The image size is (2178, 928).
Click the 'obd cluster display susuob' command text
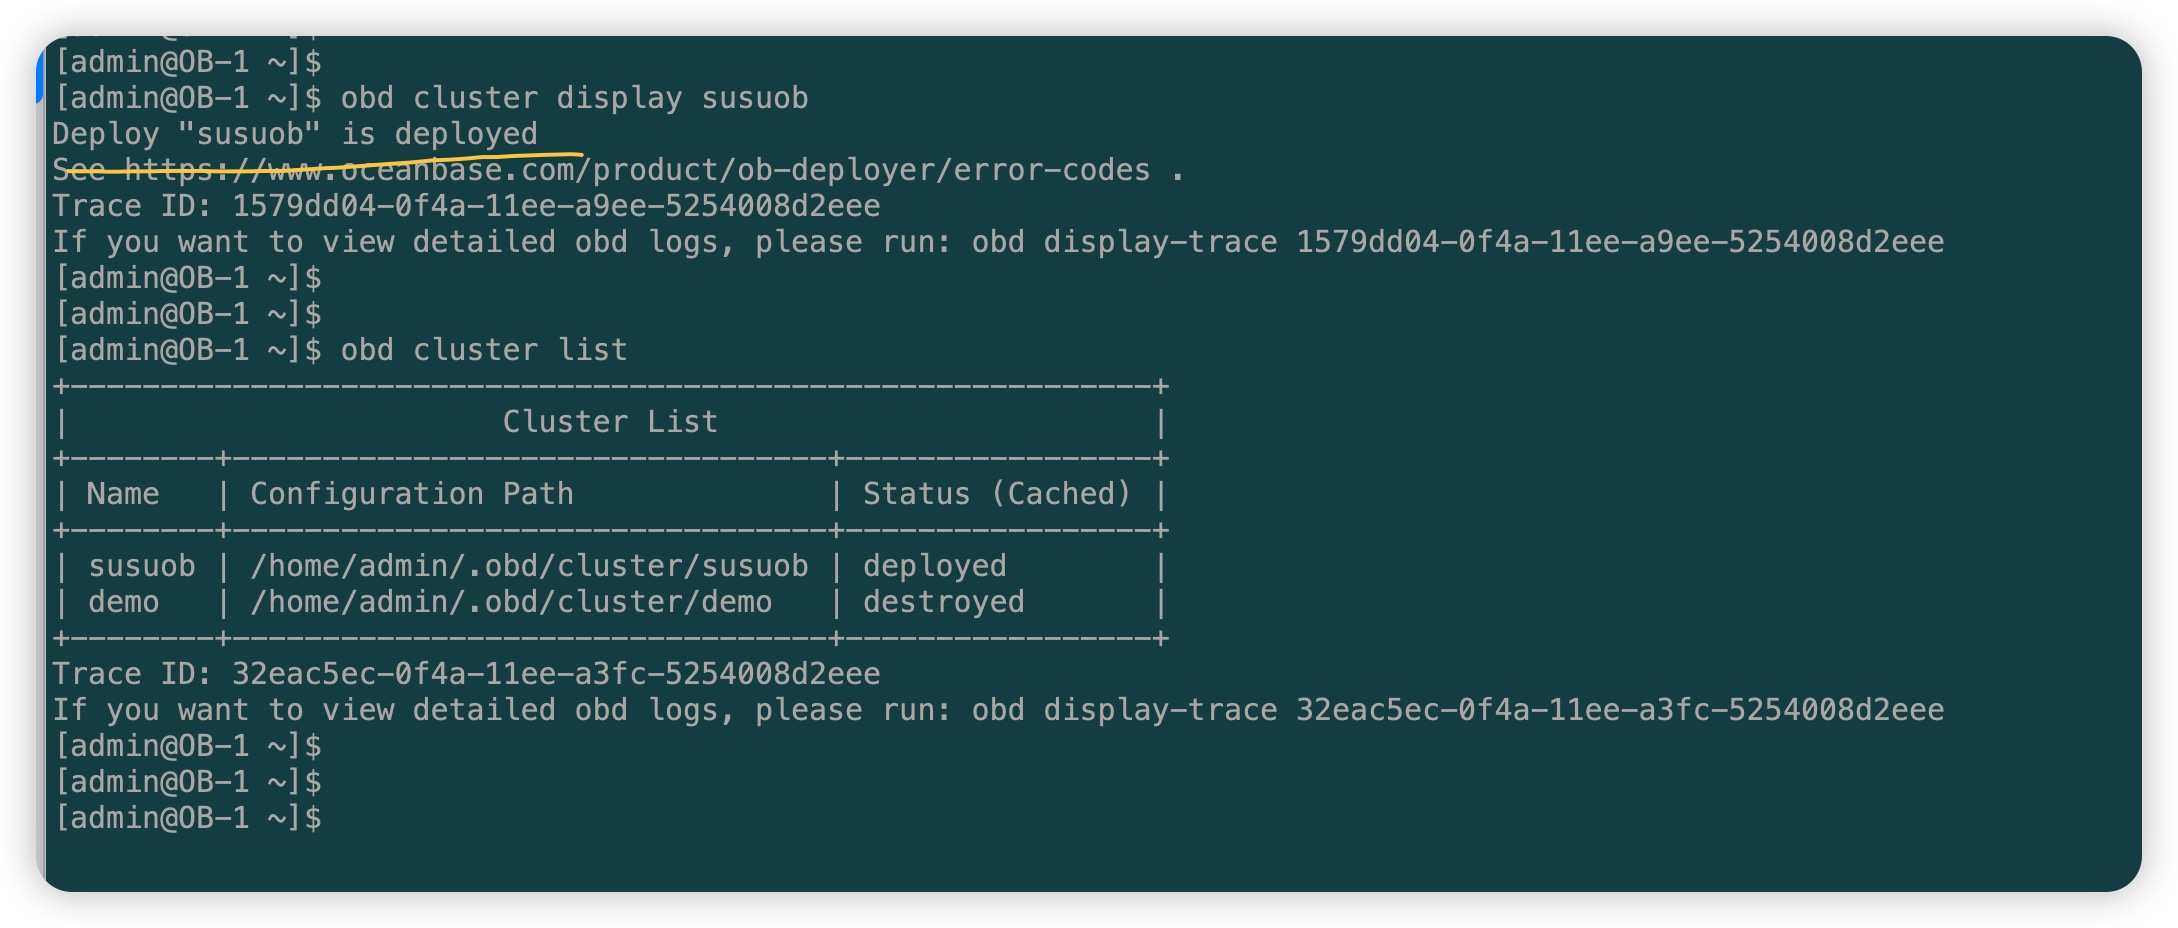[x=574, y=98]
